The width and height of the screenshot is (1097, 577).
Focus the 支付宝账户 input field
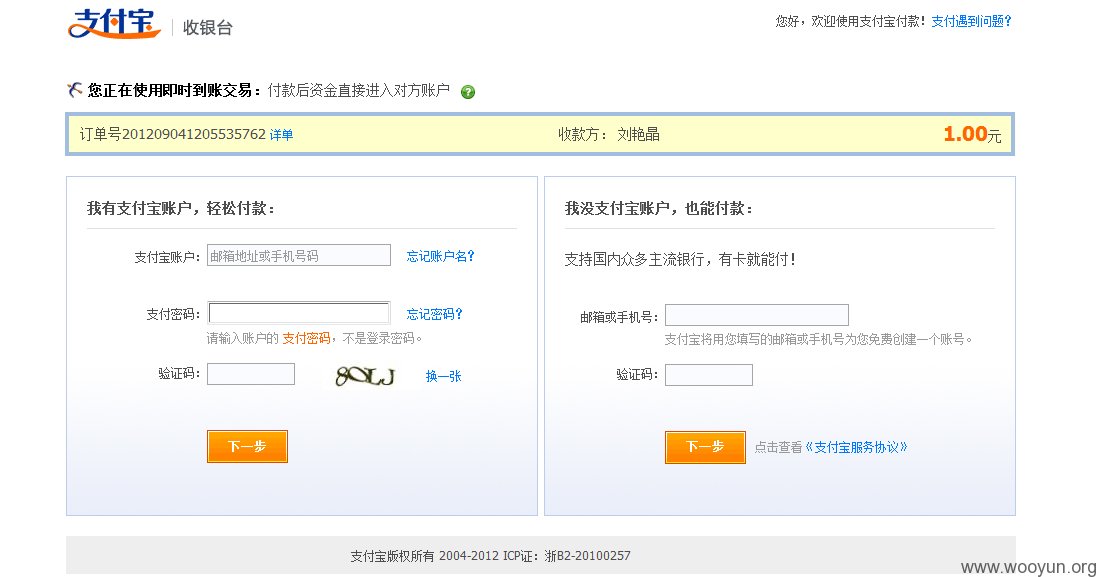click(299, 255)
